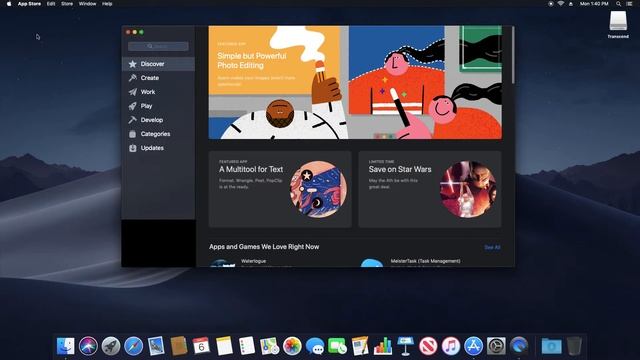This screenshot has width=640, height=360.
Task: Open the Edit menu
Action: (51, 4)
